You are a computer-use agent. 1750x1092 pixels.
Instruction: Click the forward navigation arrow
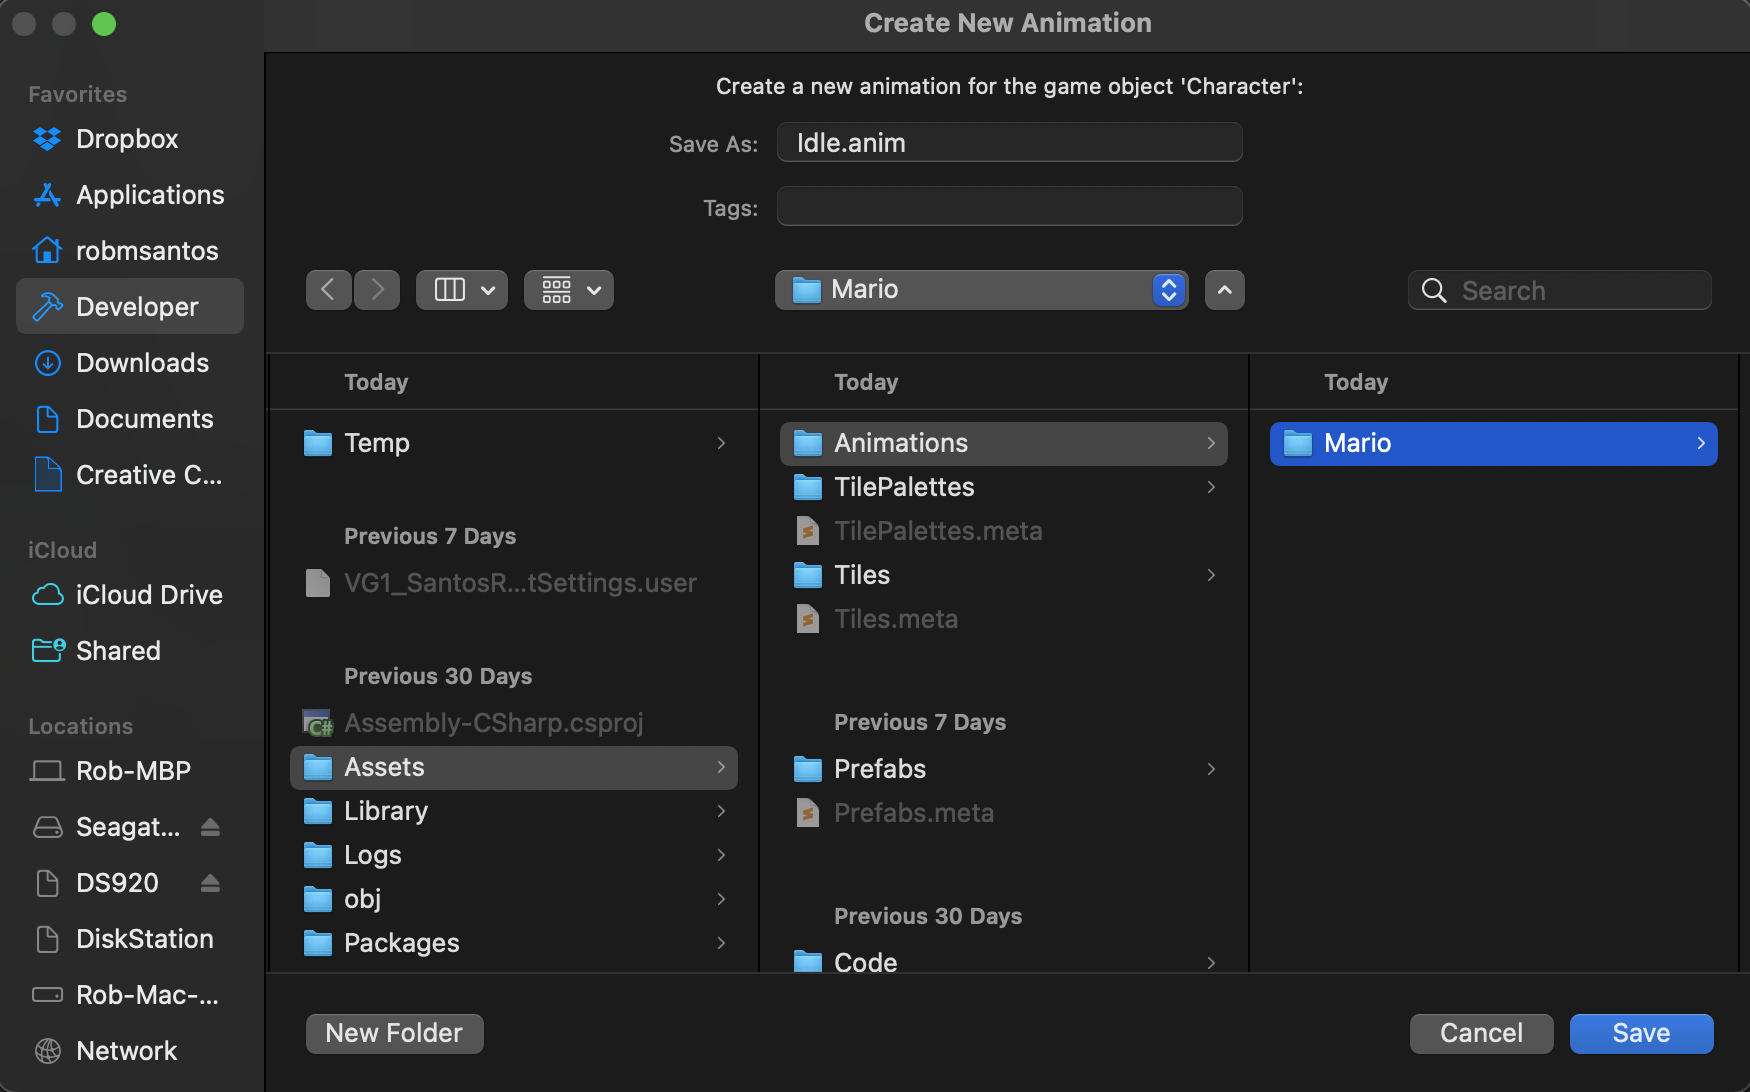pyautogui.click(x=377, y=290)
